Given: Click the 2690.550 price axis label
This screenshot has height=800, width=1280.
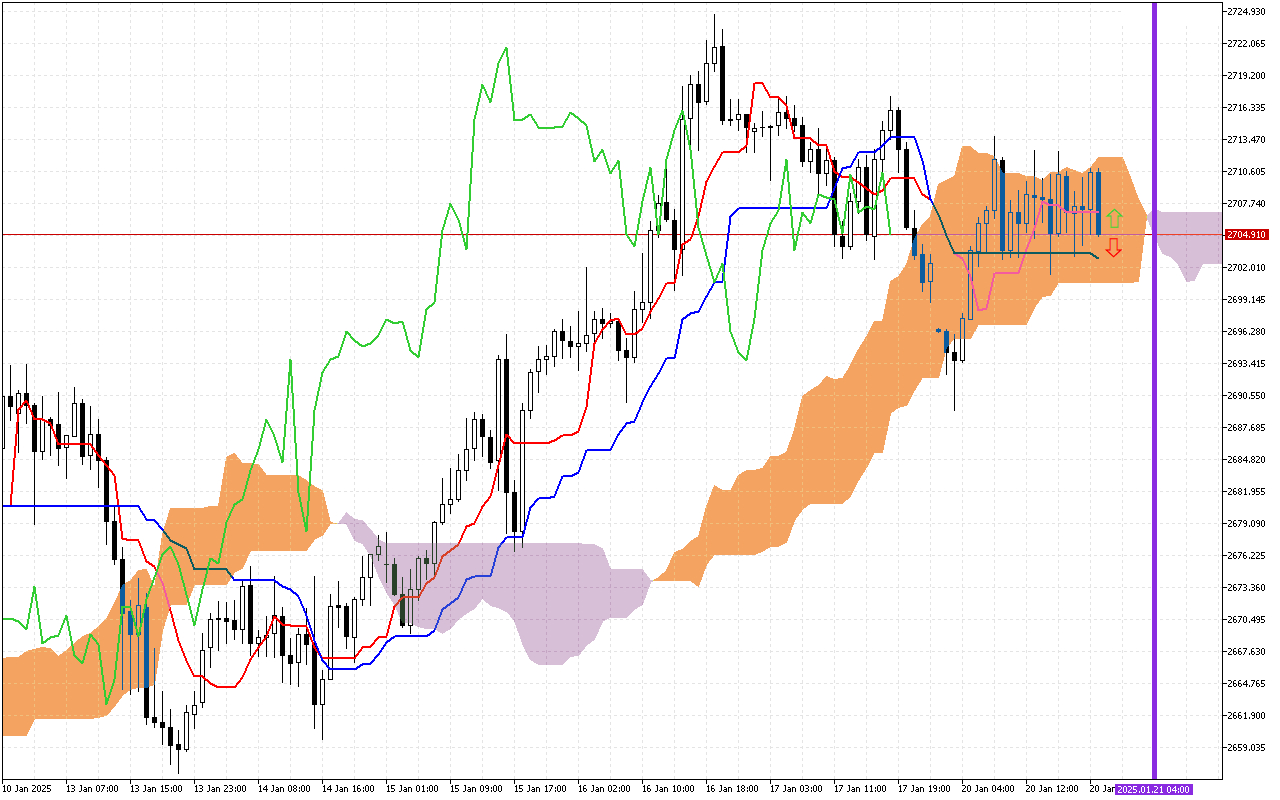Looking at the screenshot, I should (x=1247, y=396).
